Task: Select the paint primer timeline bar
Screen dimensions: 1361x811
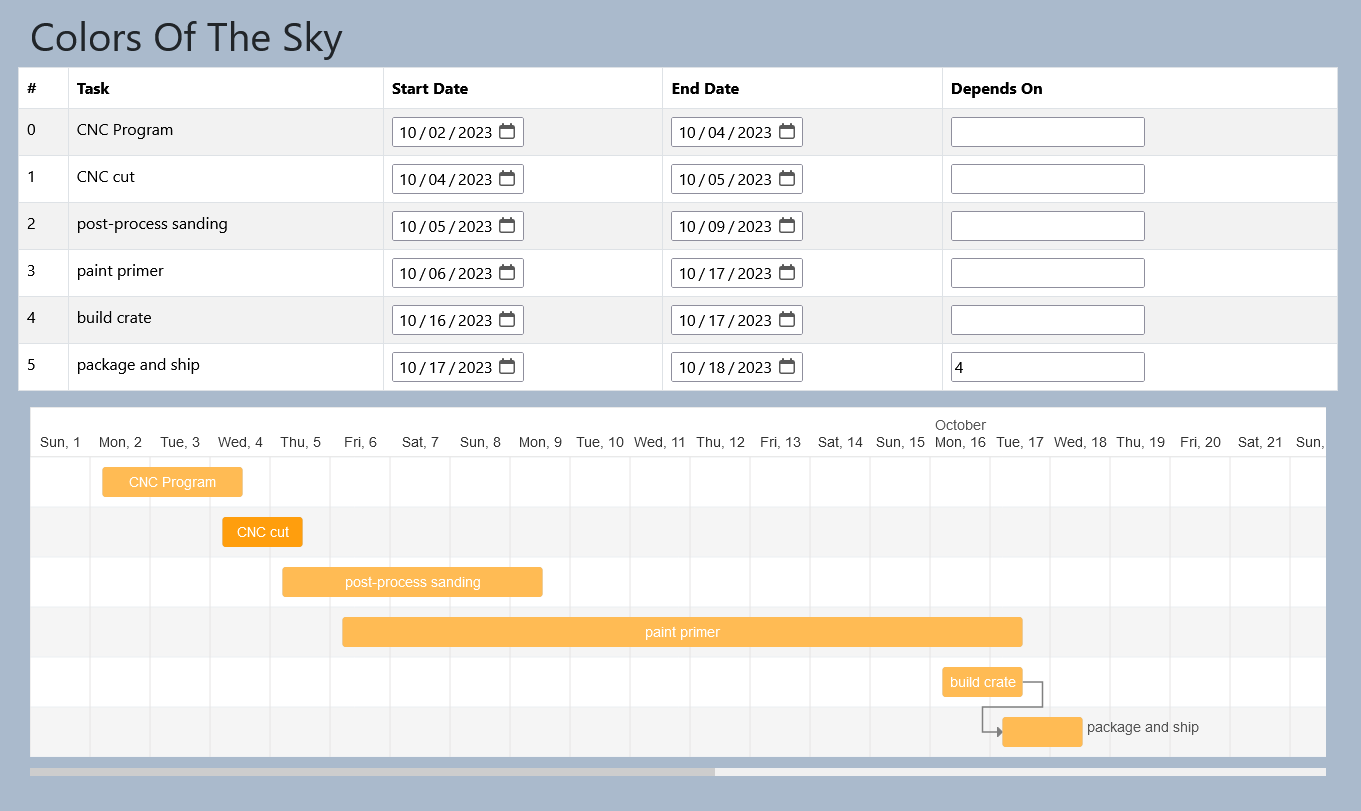Action: pos(682,632)
